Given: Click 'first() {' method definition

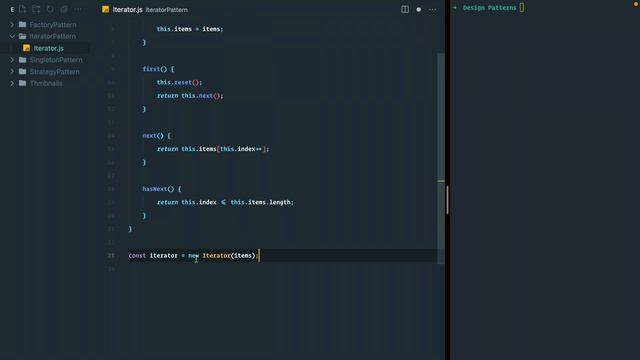Looking at the screenshot, I should pyautogui.click(x=158, y=69).
